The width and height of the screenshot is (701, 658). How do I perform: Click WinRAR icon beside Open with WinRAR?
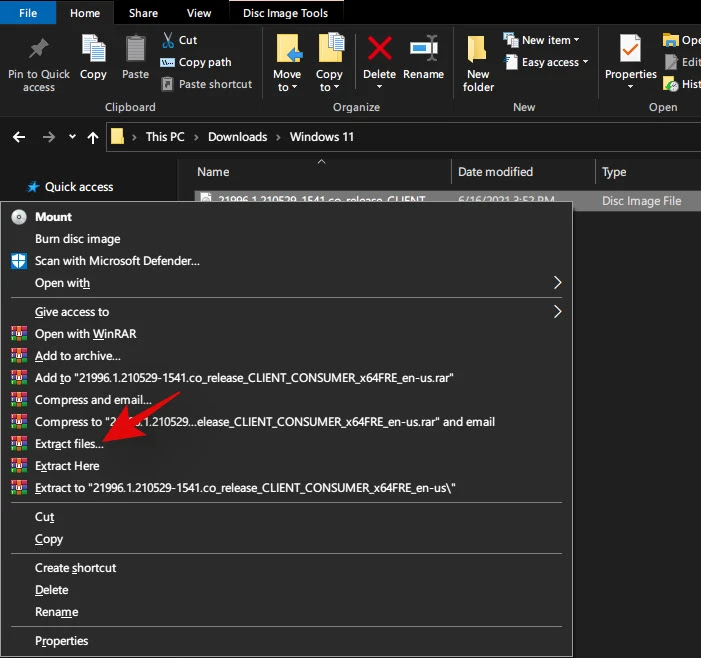click(19, 333)
